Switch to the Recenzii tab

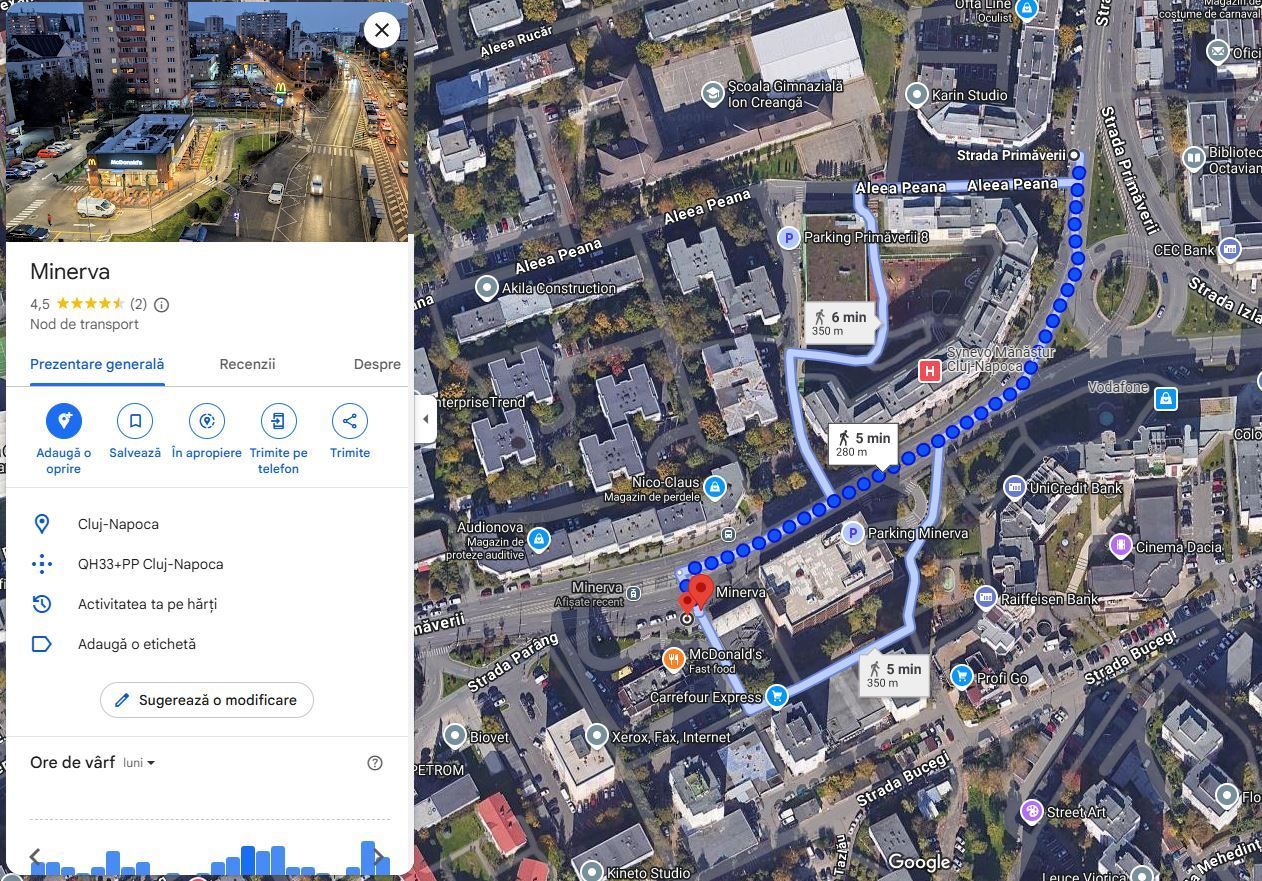[x=247, y=364]
